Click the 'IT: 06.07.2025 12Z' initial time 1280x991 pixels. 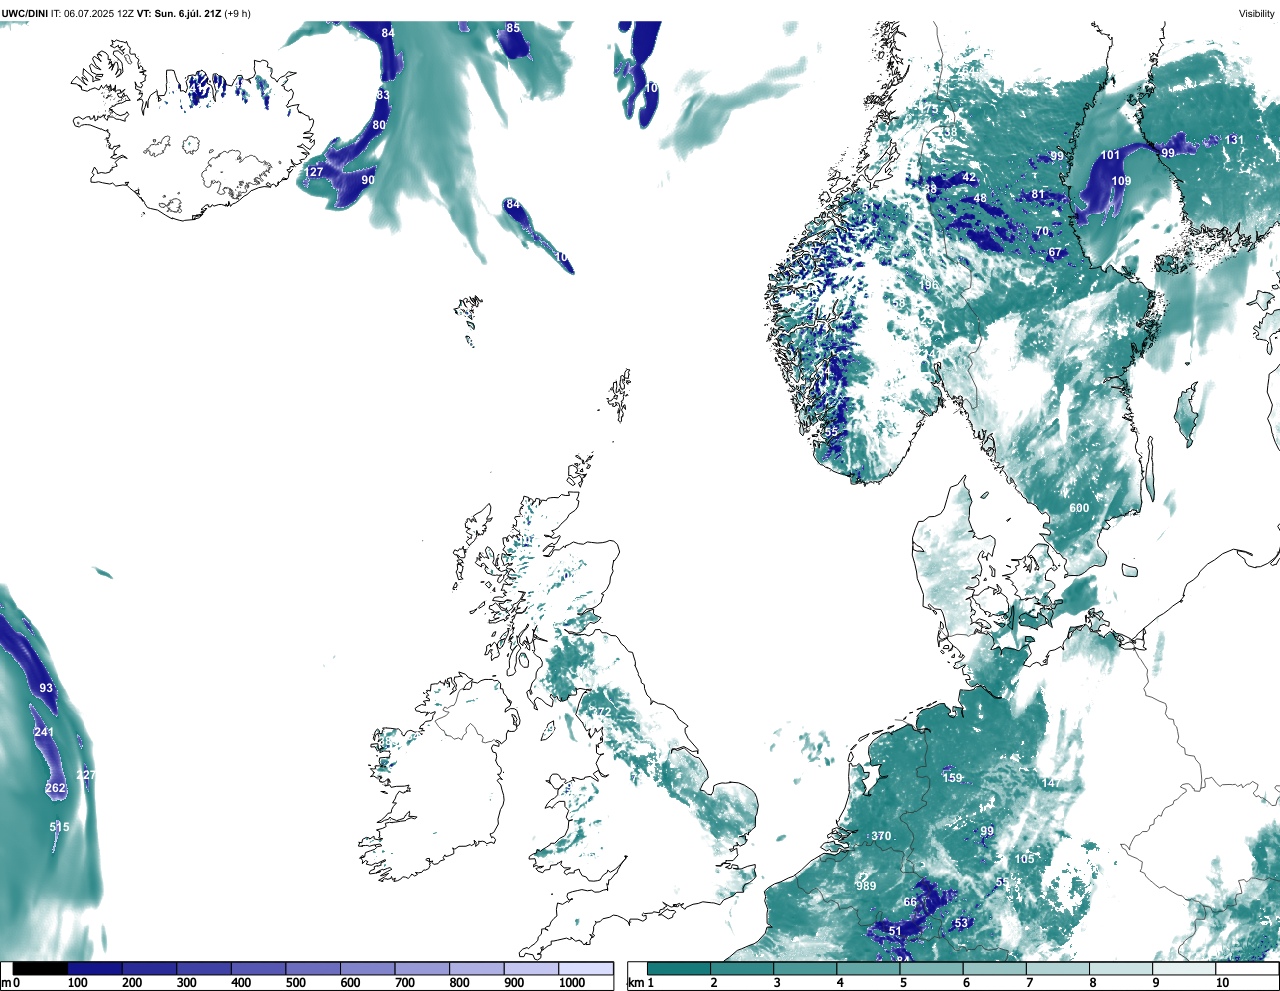click(x=93, y=13)
